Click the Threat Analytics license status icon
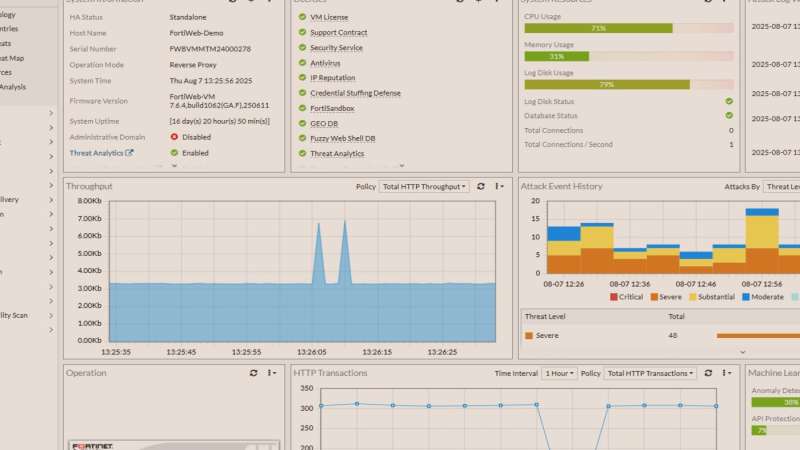Screen dimensions: 800x450 pos(302,153)
